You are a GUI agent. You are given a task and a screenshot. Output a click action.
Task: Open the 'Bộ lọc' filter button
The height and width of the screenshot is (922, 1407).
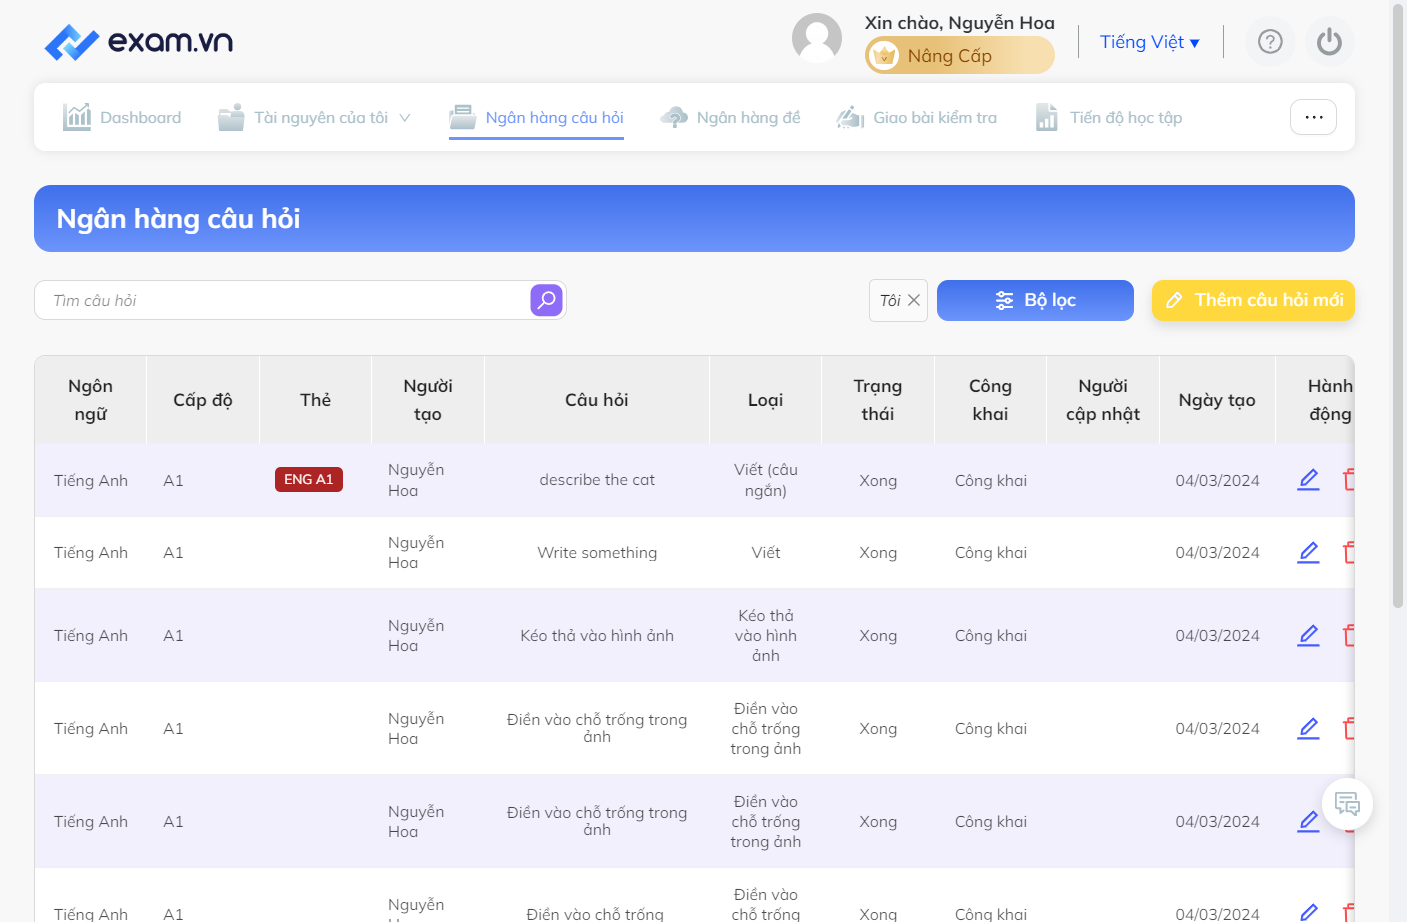coord(1035,300)
